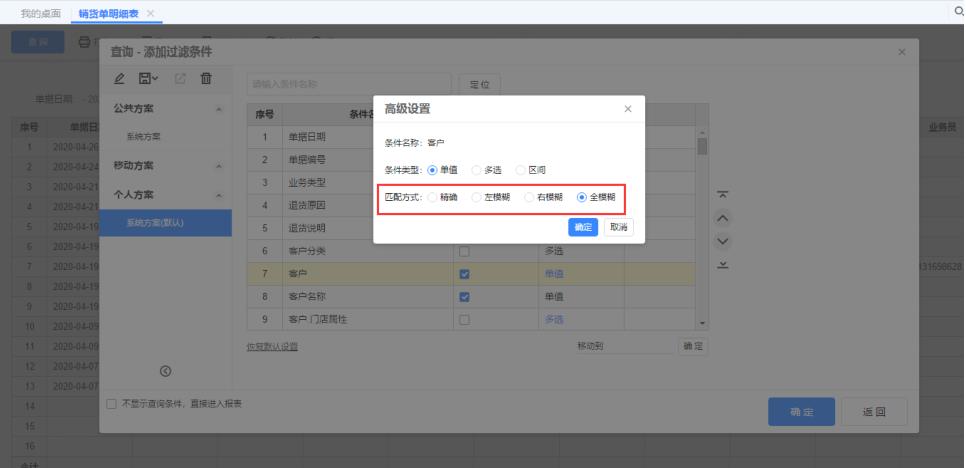Click the pencil edit scheme icon

pyautogui.click(x=120, y=79)
